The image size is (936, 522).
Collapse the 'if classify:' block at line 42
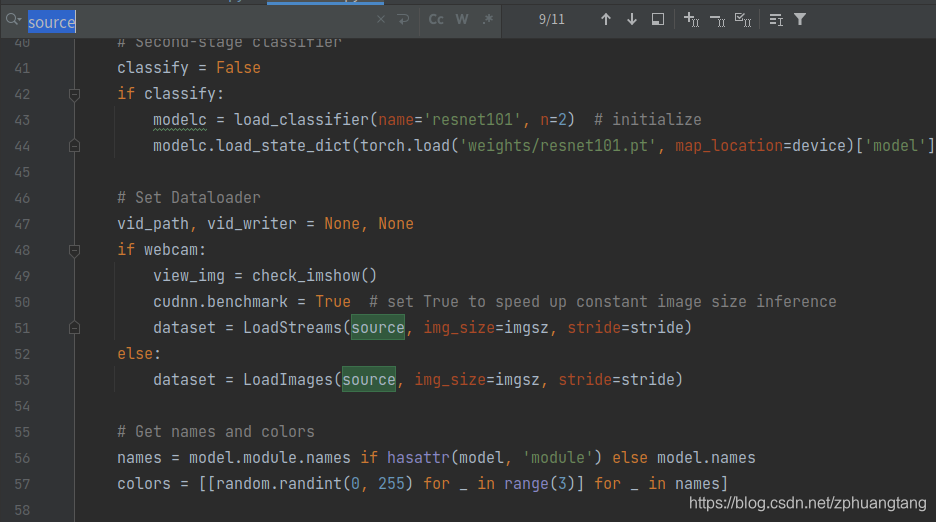click(74, 94)
